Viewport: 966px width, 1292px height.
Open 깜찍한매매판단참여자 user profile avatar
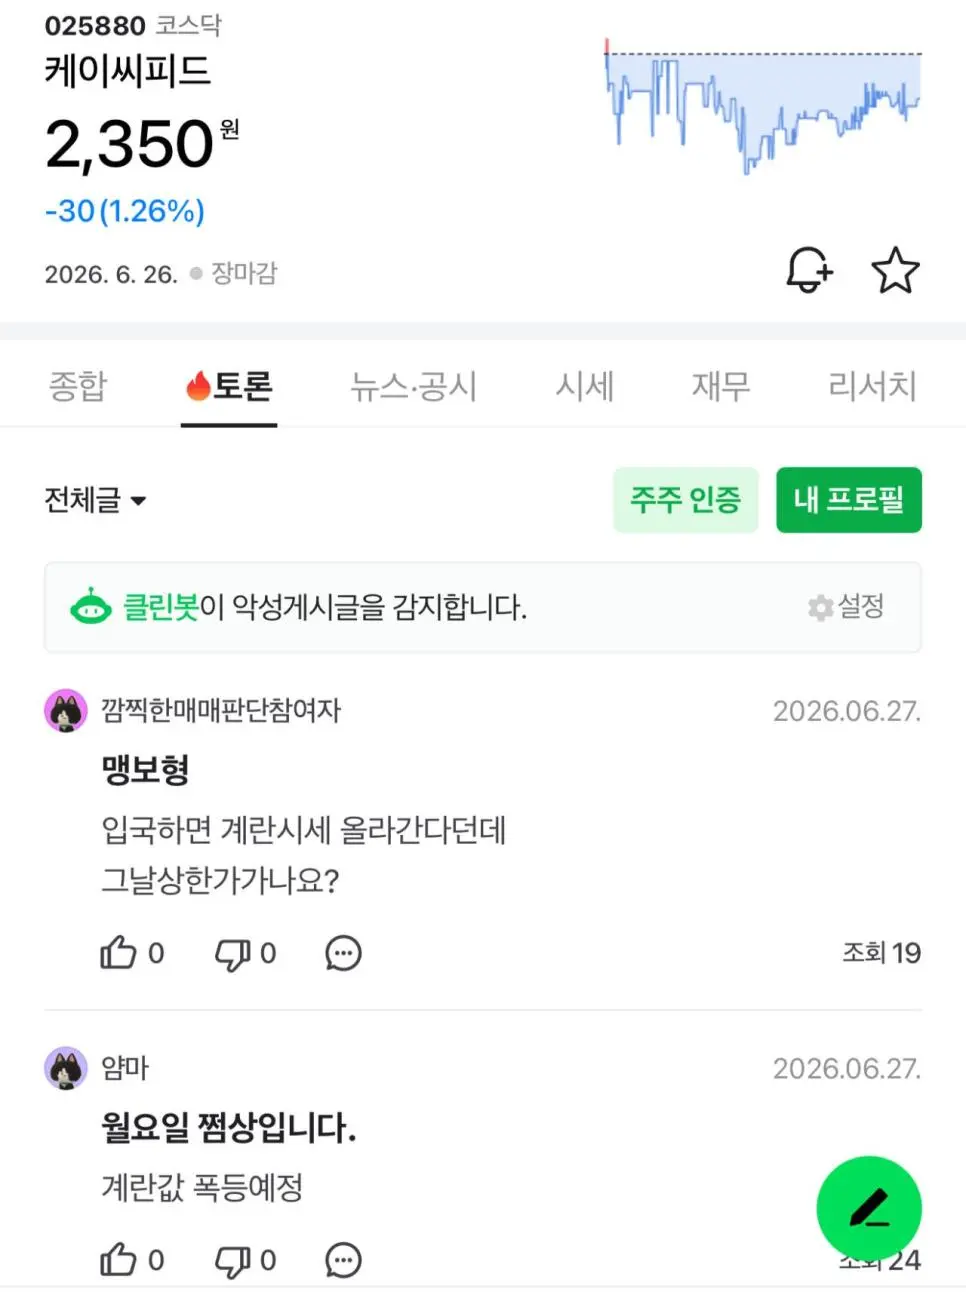pos(66,710)
